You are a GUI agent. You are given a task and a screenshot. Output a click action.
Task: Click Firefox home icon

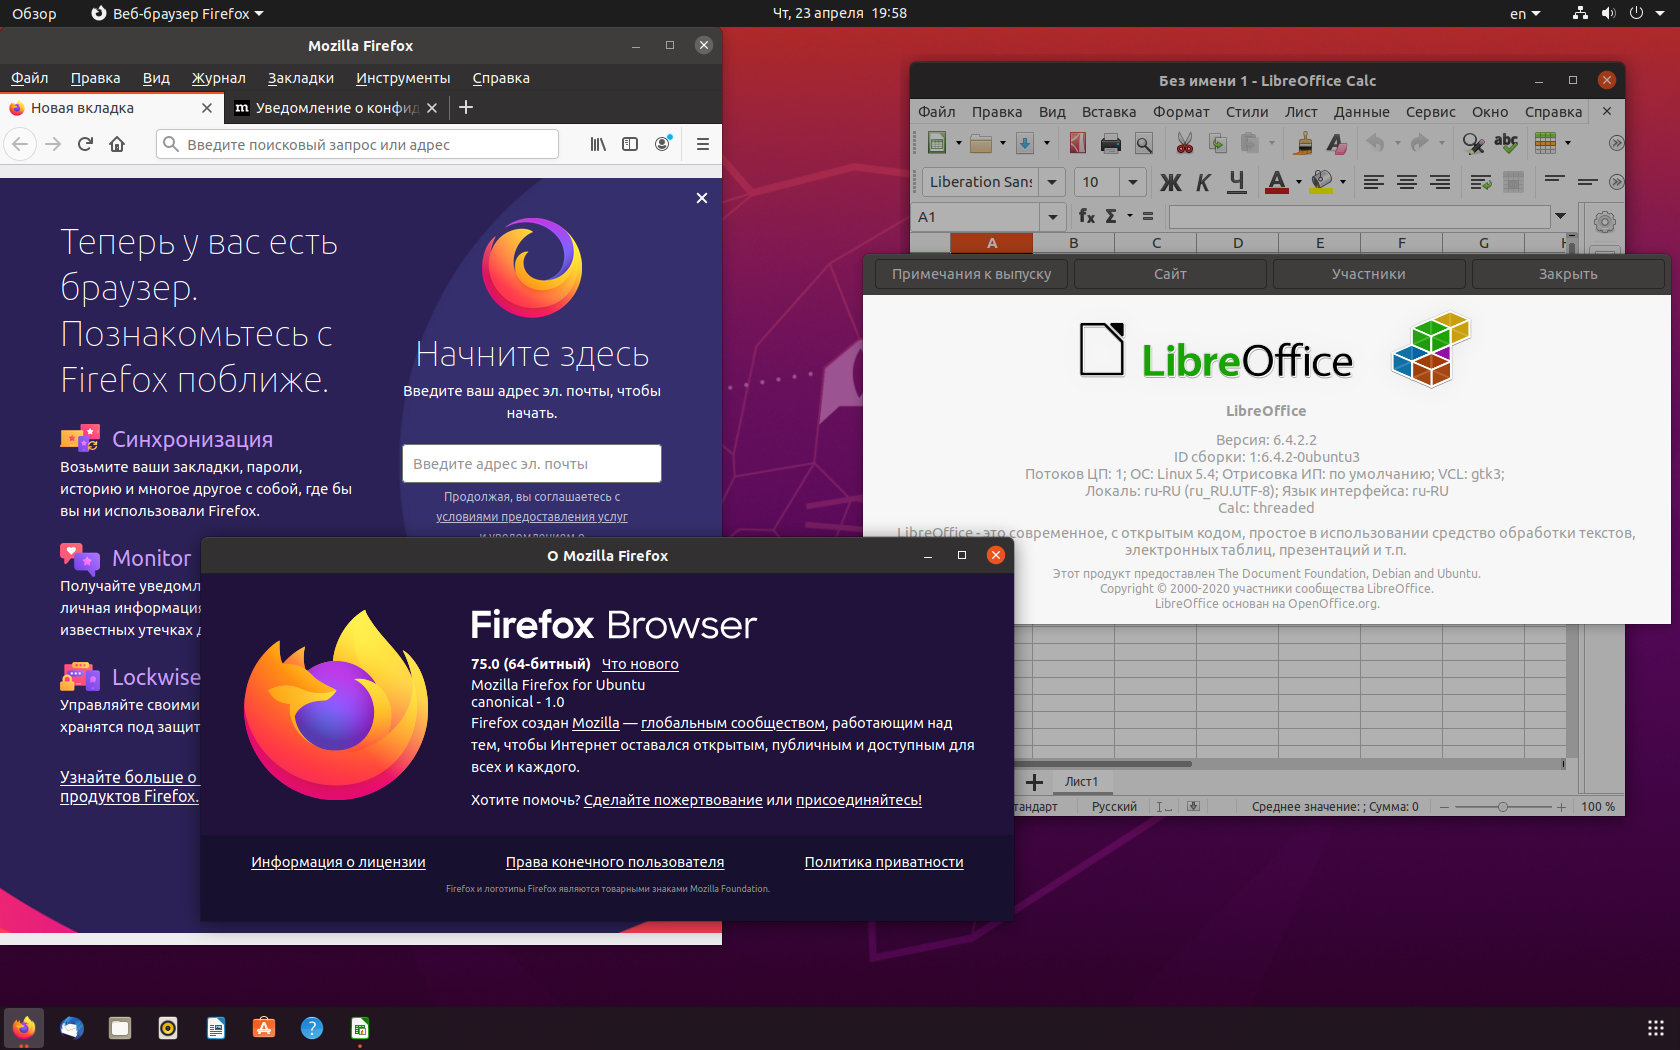click(x=117, y=144)
